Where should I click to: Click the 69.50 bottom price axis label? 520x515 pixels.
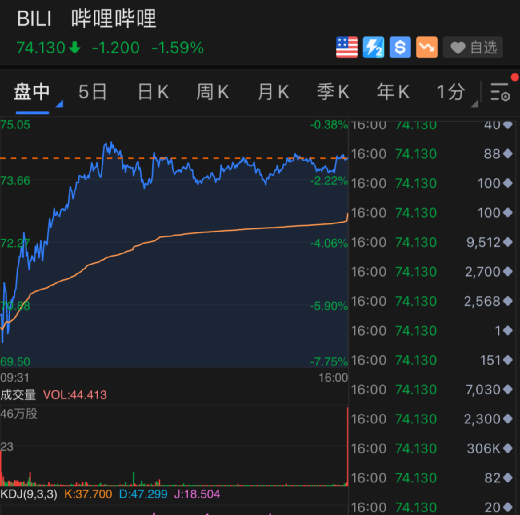(x=15, y=362)
